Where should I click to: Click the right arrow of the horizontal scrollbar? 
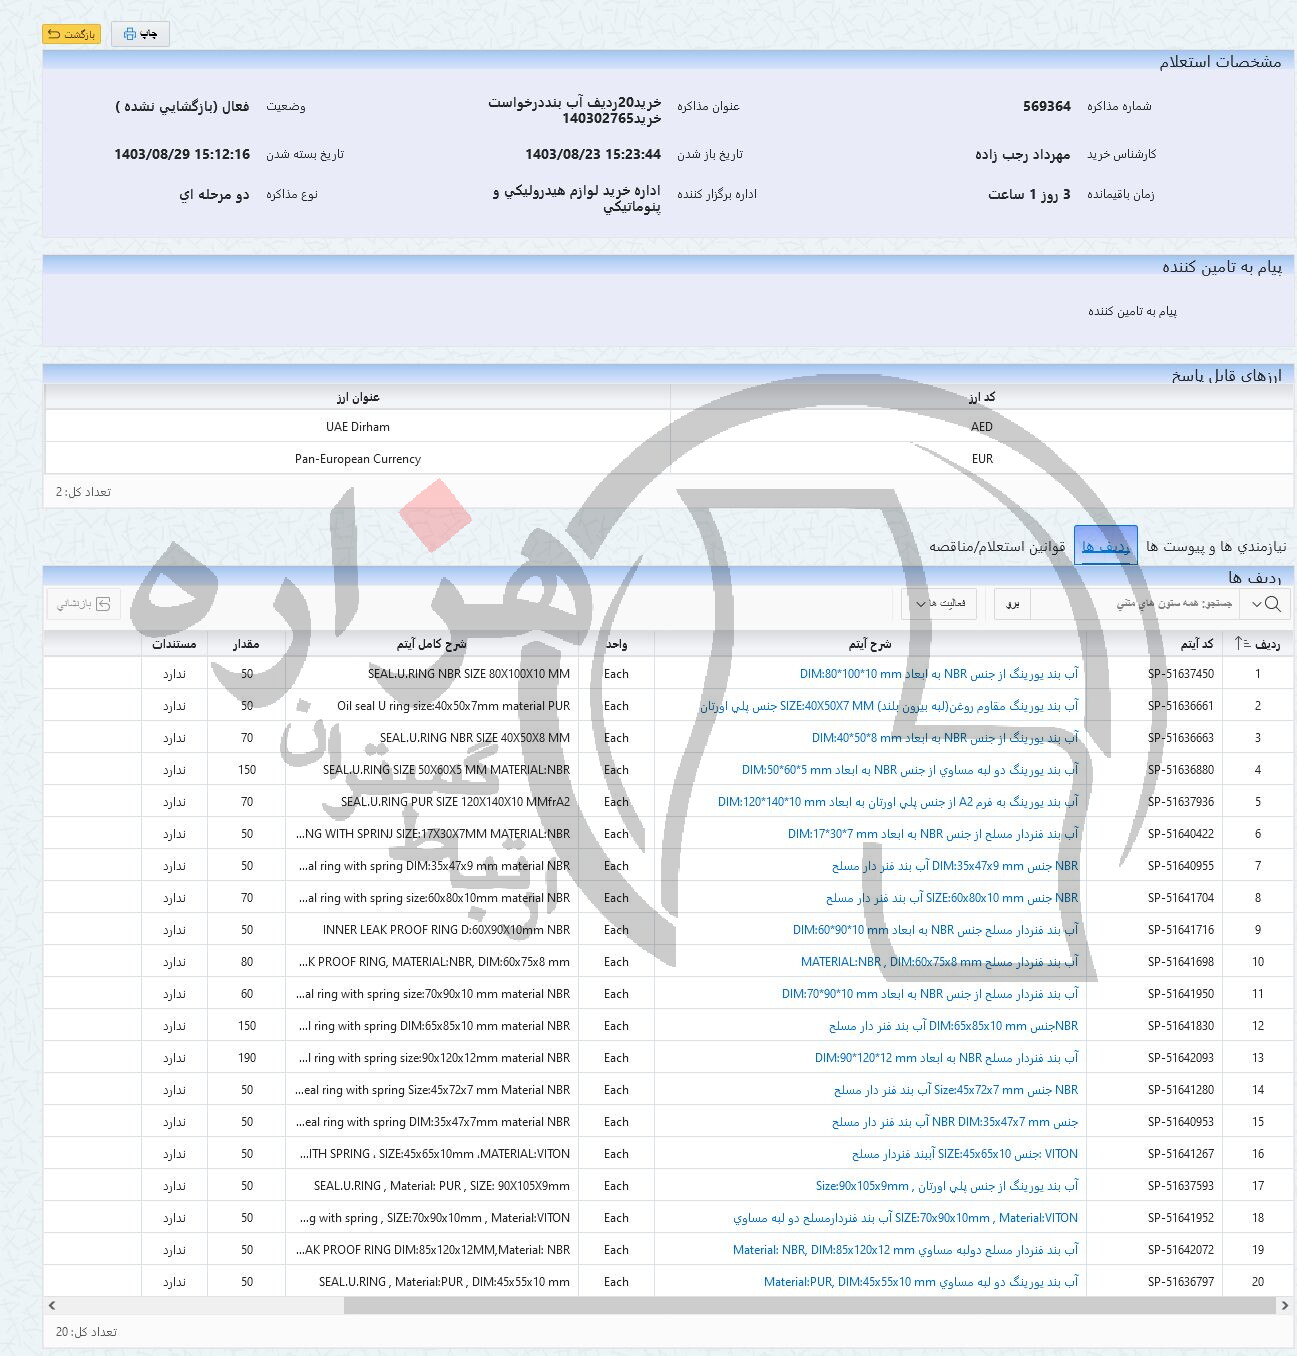(1285, 1306)
